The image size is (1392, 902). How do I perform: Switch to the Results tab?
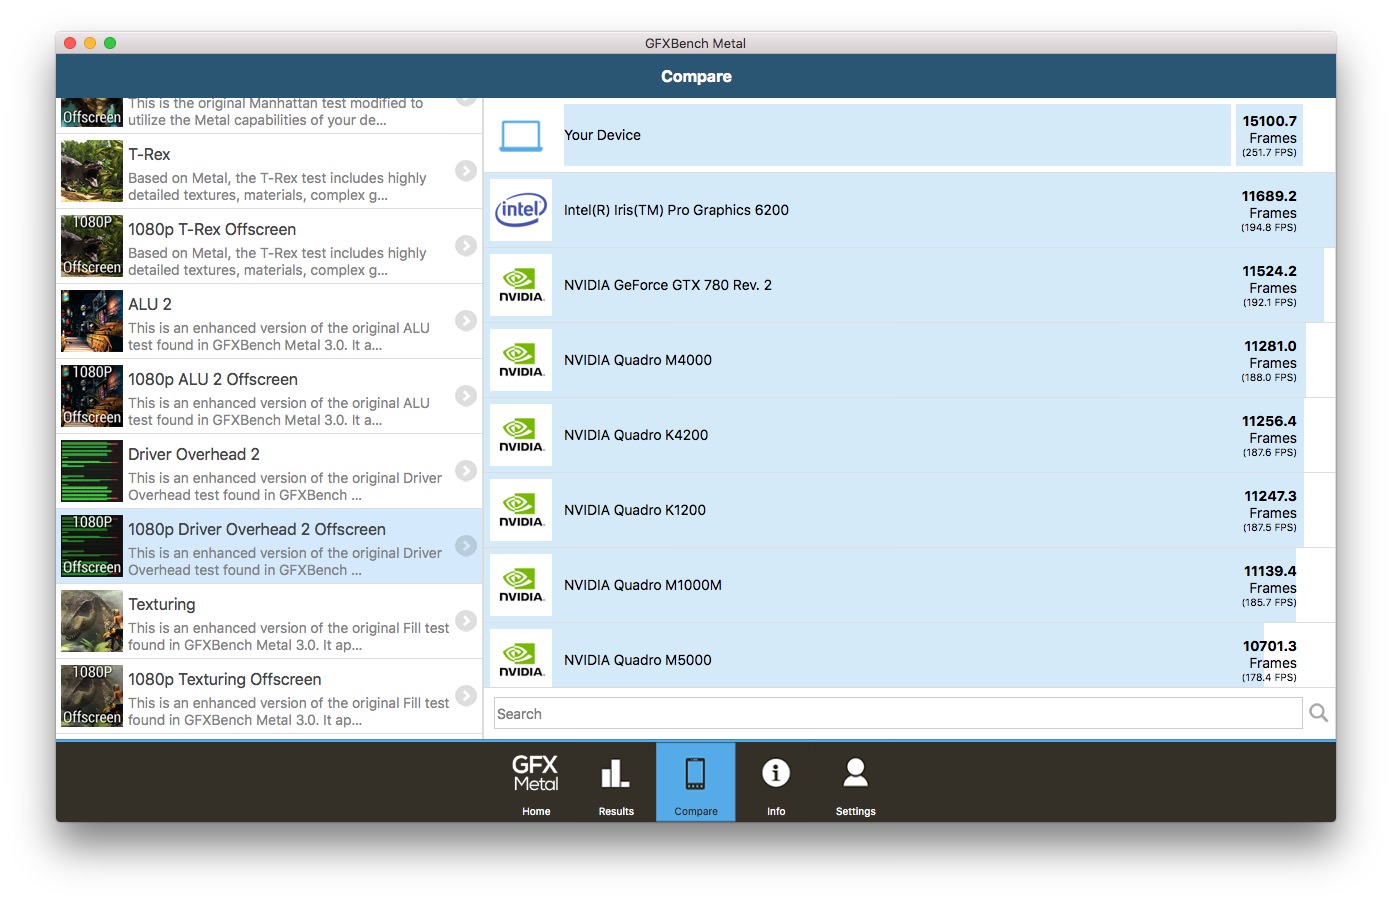pyautogui.click(x=616, y=782)
